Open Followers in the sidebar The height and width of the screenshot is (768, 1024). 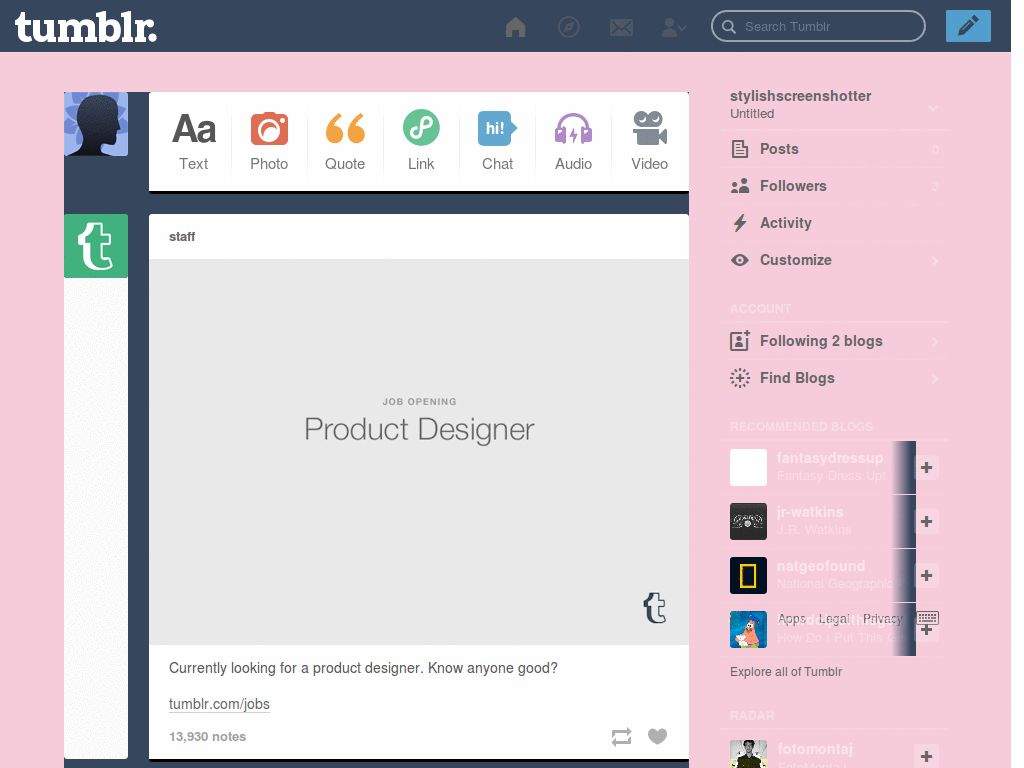(x=835, y=186)
